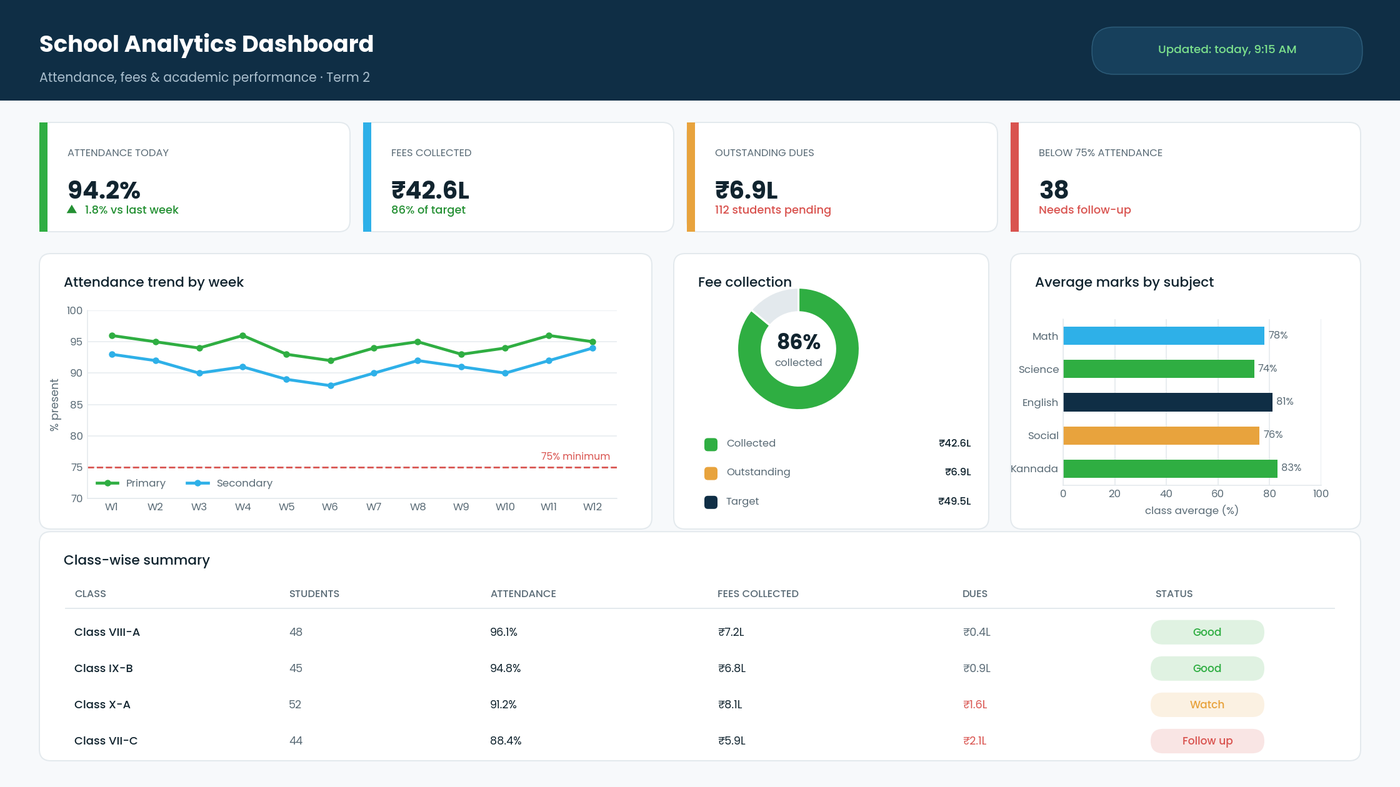This screenshot has width=1400, height=787.
Task: Sort table by the CLASS column header
Action: pyautogui.click(x=90, y=594)
